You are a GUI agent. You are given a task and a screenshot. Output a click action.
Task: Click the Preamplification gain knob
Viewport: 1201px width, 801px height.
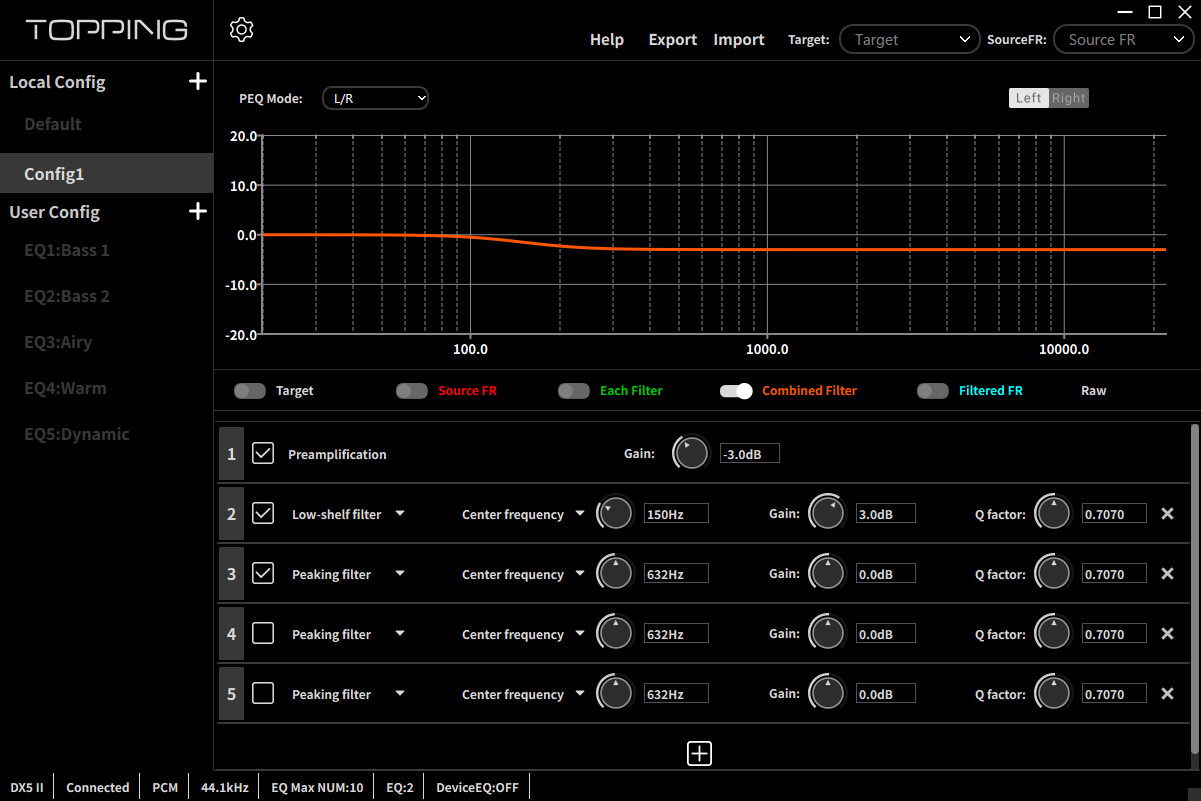[x=691, y=454]
